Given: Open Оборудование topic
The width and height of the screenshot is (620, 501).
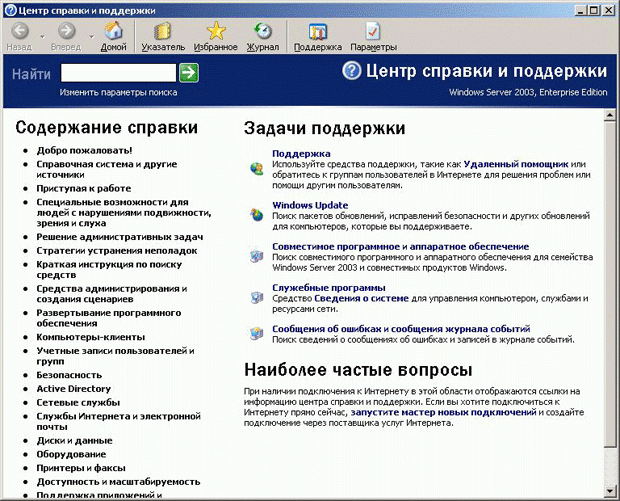Looking at the screenshot, I should click(x=71, y=455).
